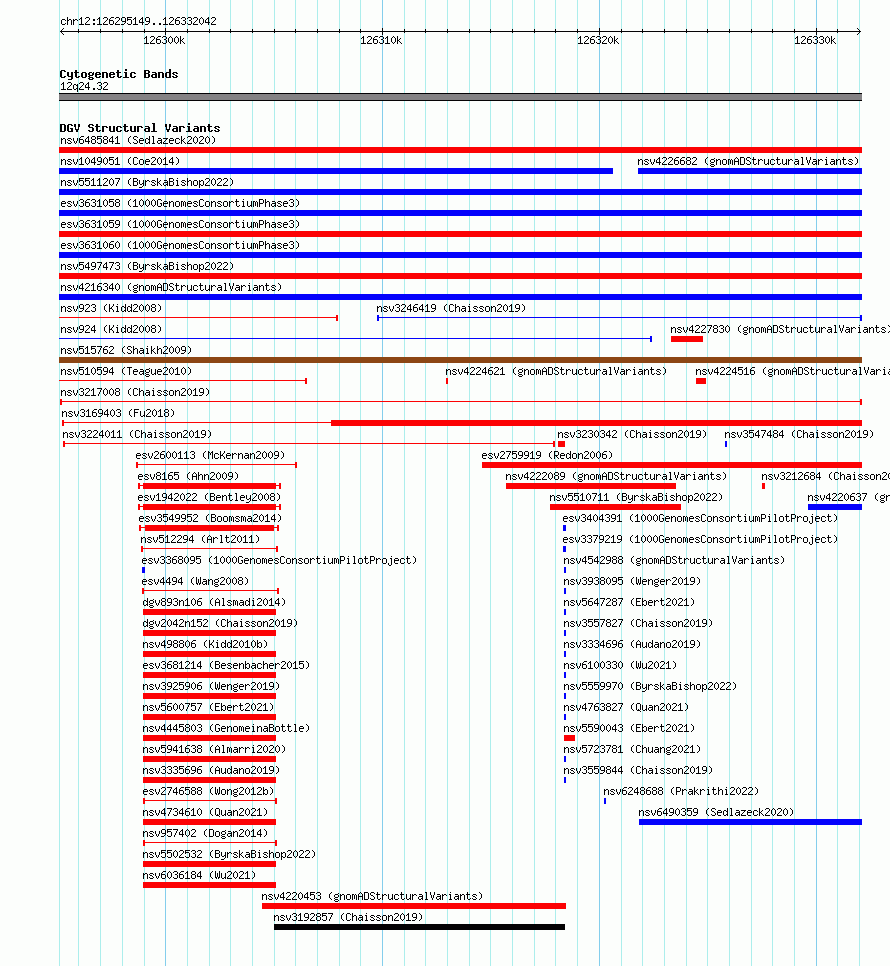The height and width of the screenshot is (966, 890).
Task: Click nsv3557827 (Chaisson2019) label
Action: pyautogui.click(x=638, y=622)
